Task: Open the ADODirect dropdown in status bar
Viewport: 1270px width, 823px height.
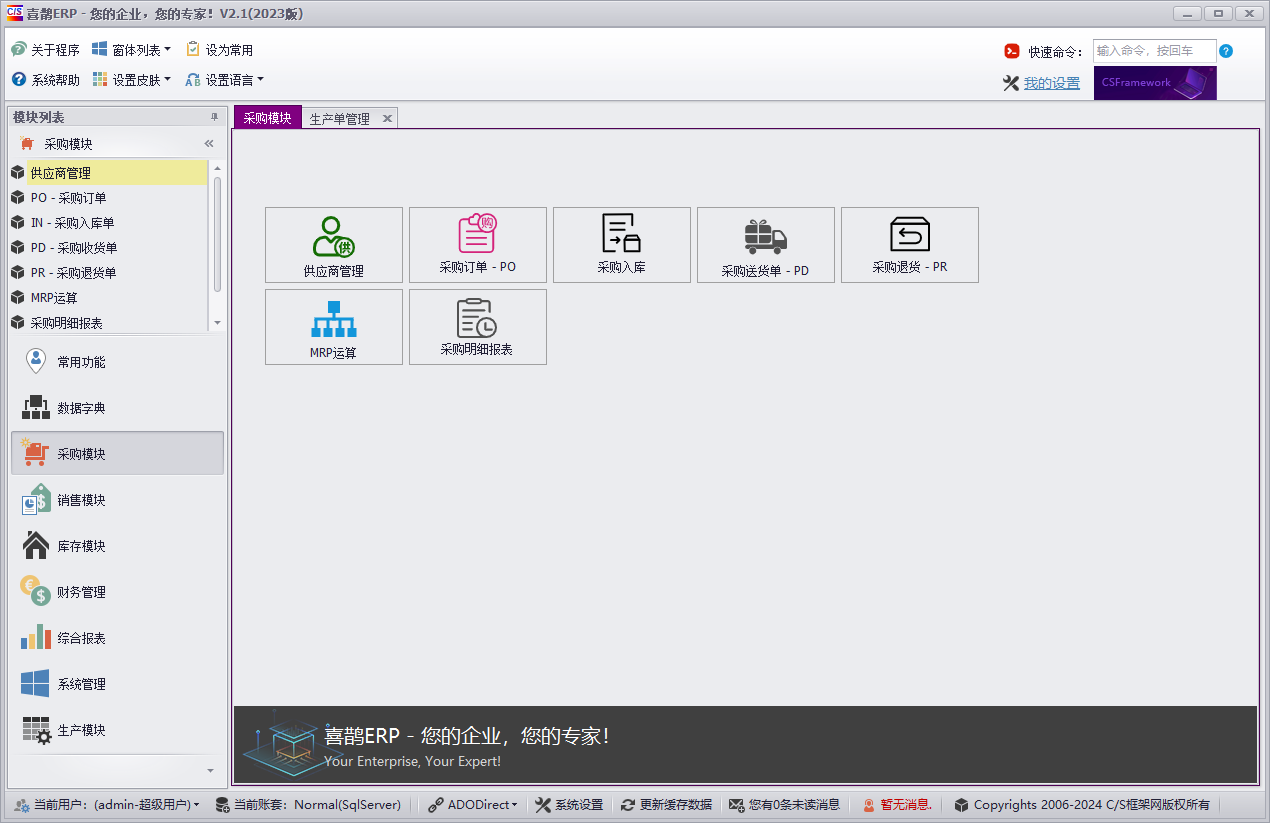Action: [x=473, y=804]
